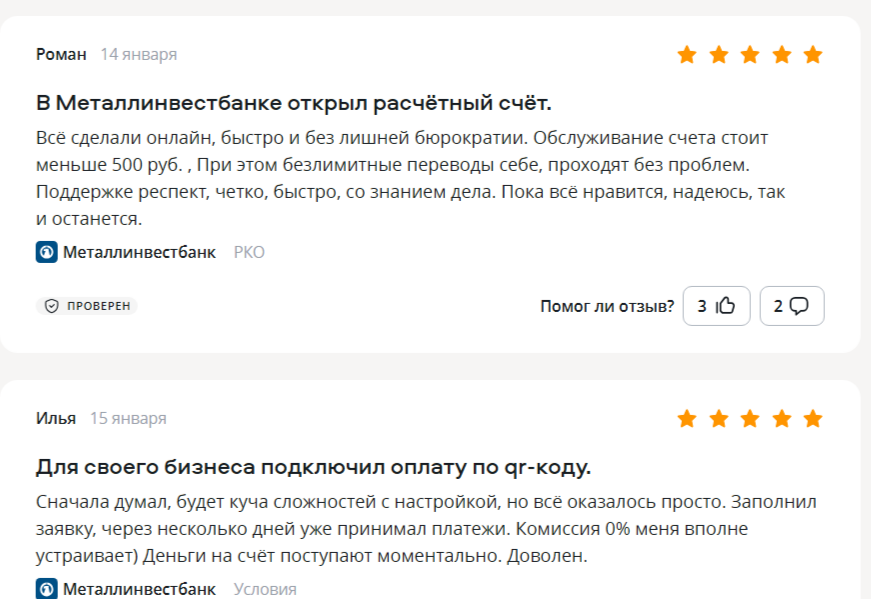Viewport: 871px width, 599px height.
Task: Click the Металлинвестбанк logo in Roman's review
Action: coord(46,252)
